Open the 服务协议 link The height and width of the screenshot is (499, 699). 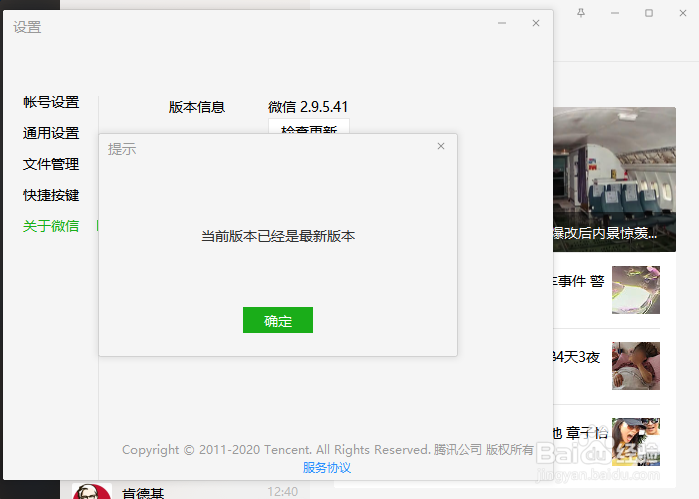(x=327, y=468)
